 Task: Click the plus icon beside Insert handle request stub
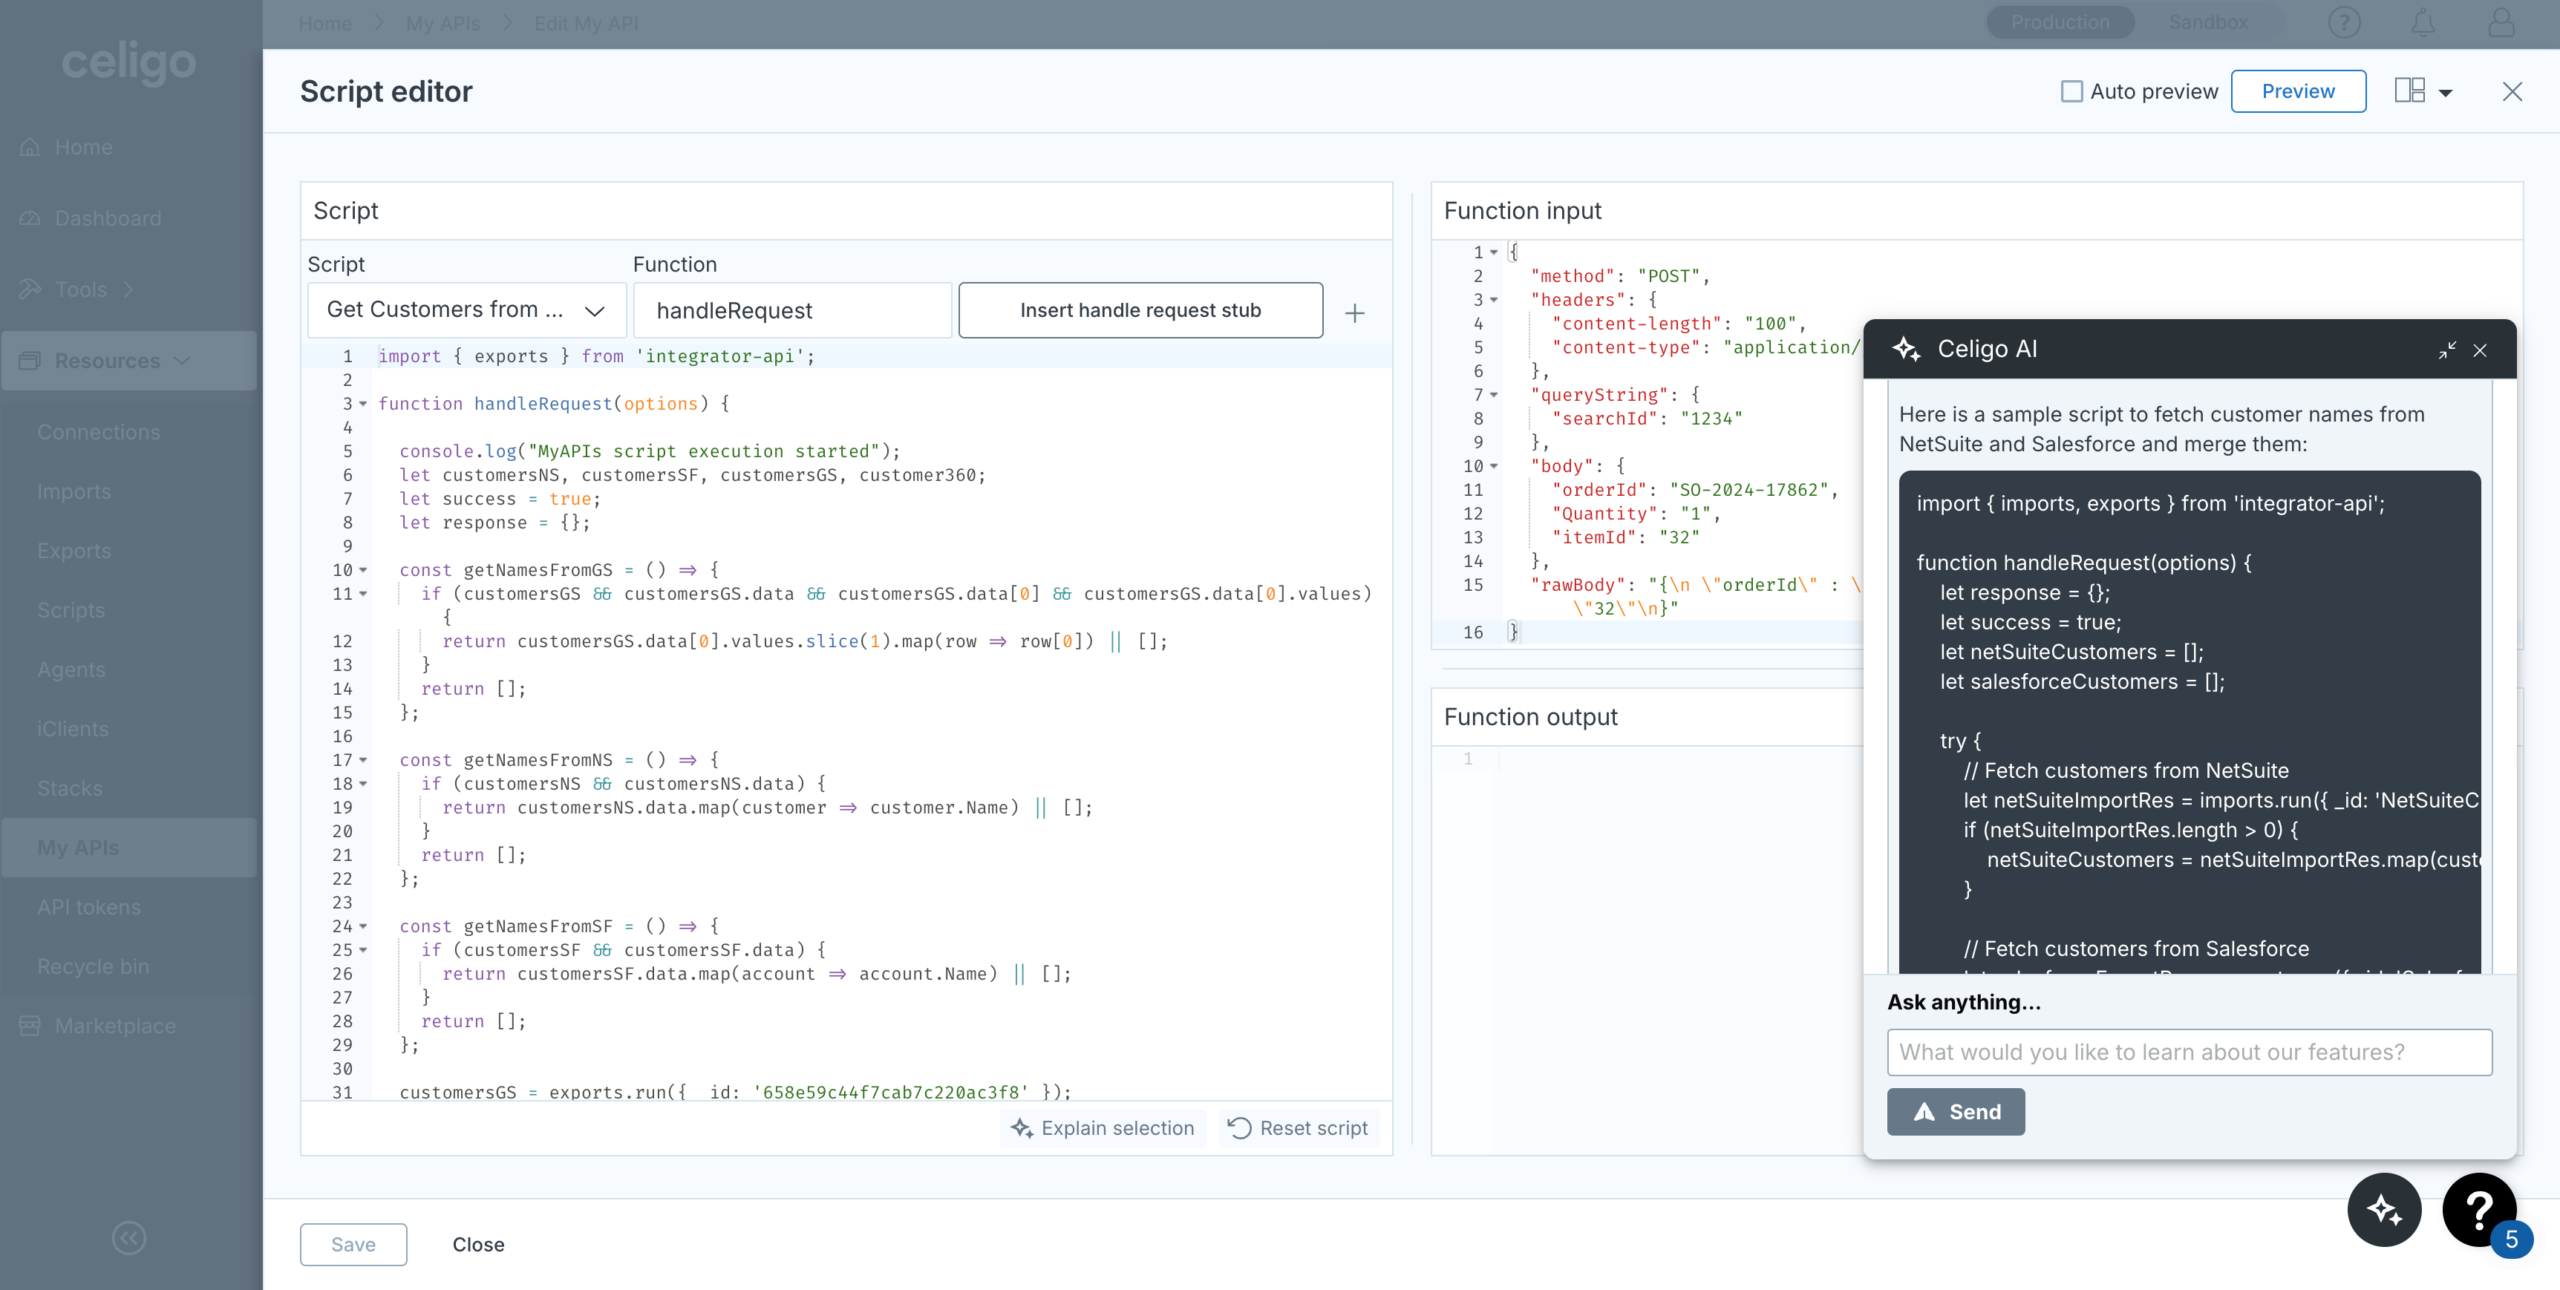[1354, 313]
